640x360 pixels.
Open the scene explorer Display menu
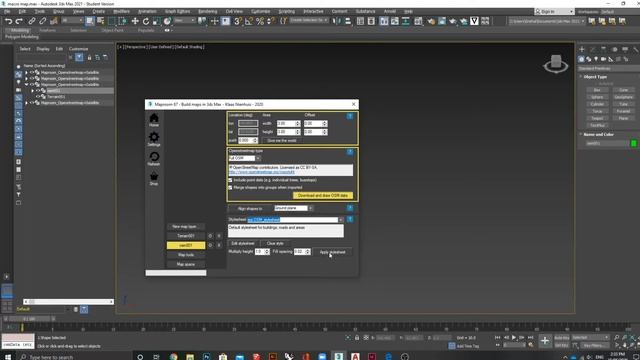(43, 49)
